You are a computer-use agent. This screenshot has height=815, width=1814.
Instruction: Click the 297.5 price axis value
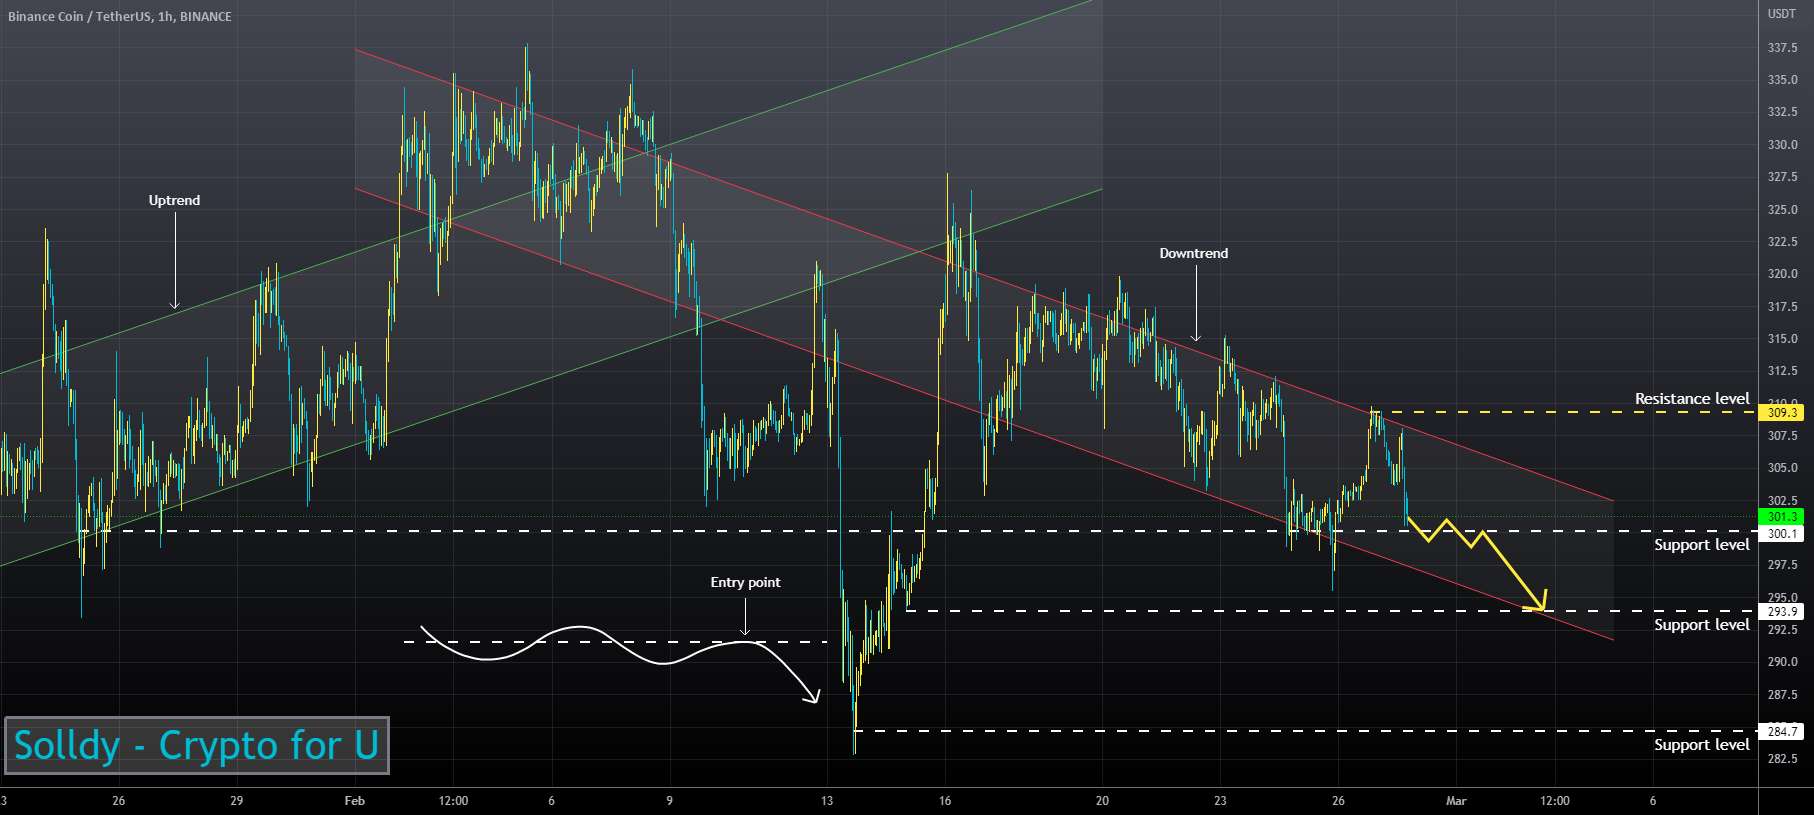click(1783, 565)
